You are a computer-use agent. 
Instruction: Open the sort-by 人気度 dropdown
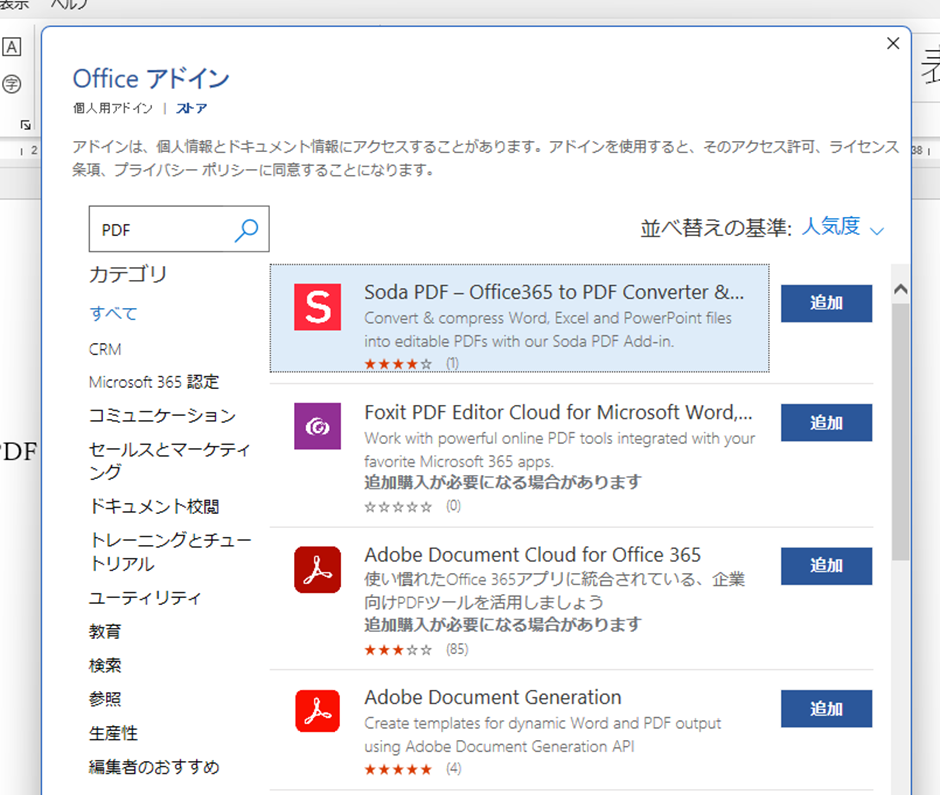point(842,227)
